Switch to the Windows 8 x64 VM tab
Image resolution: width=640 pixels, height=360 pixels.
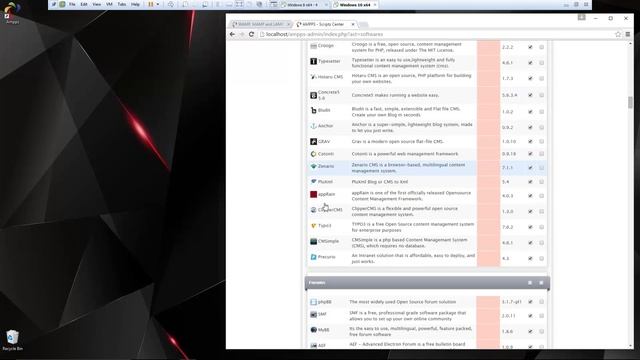click(x=304, y=4)
